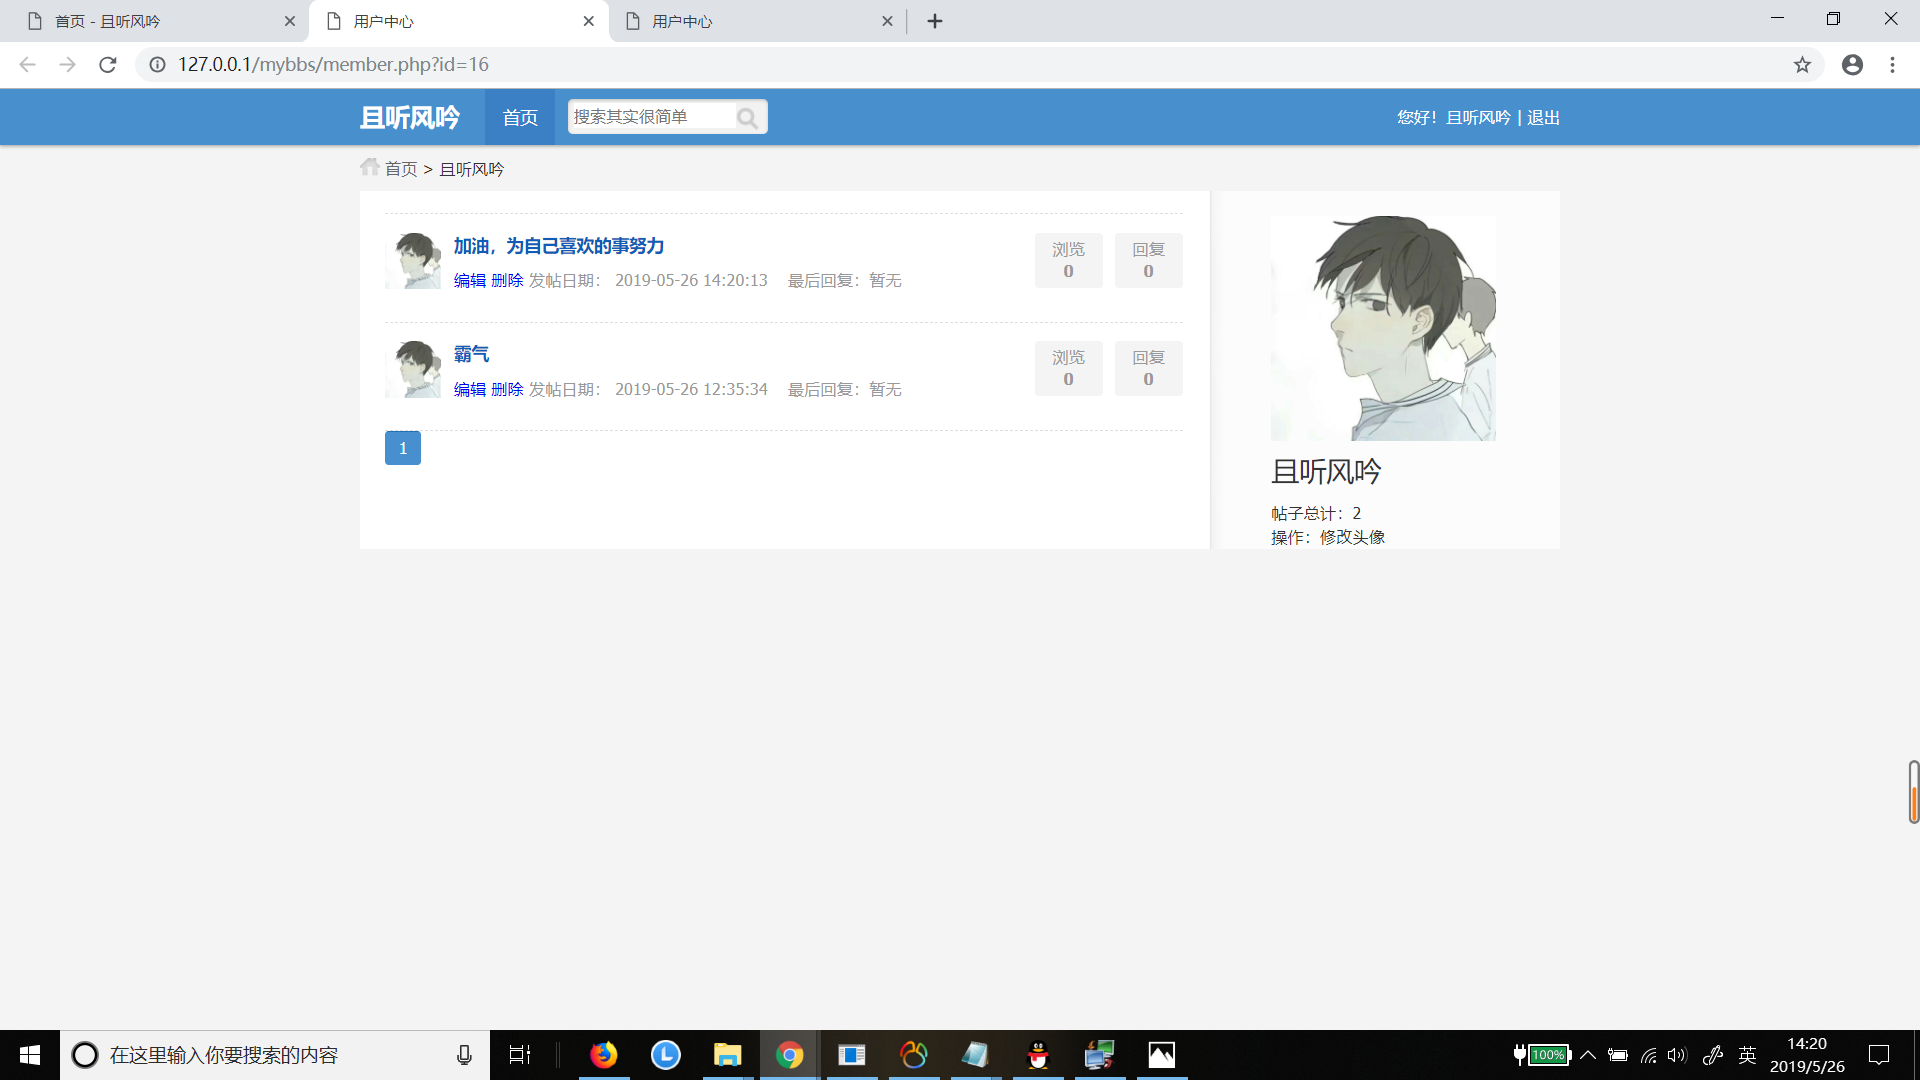This screenshot has width=1920, height=1080.
Task: Open File Explorer from the taskbar
Action: pyautogui.click(x=727, y=1054)
